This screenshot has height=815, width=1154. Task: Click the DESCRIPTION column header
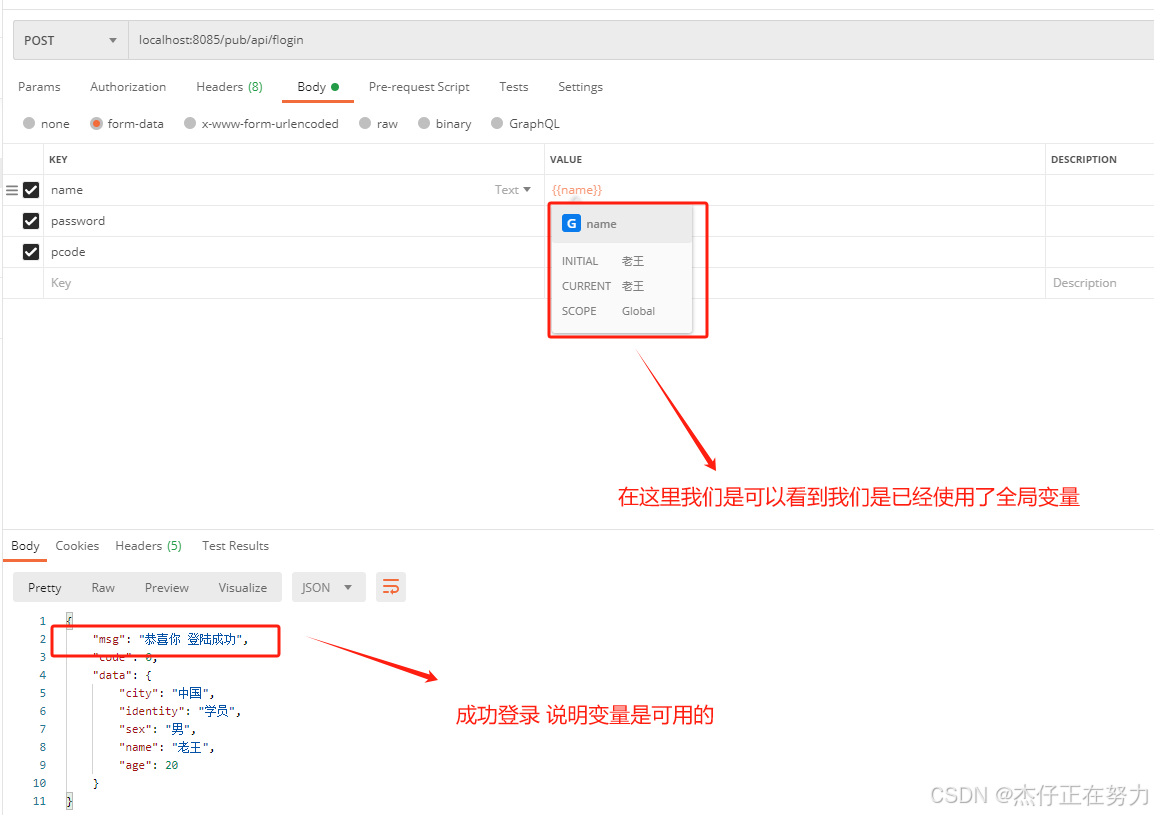pos(1083,159)
